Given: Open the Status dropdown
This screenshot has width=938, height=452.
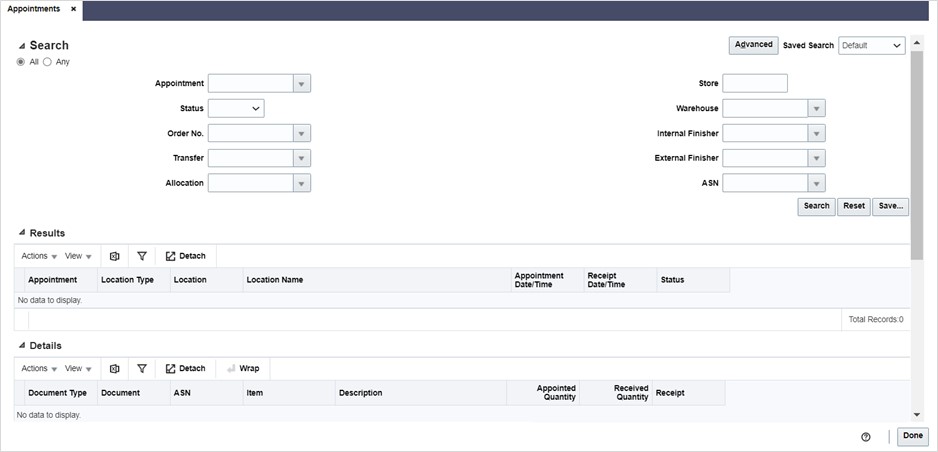Looking at the screenshot, I should (x=236, y=108).
